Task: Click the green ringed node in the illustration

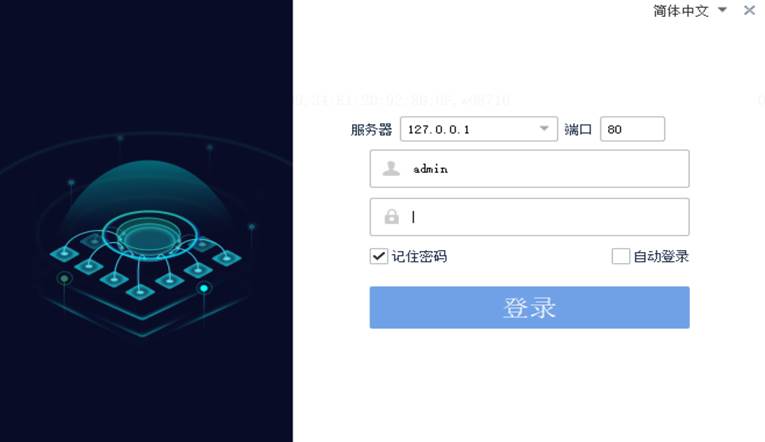Action: pyautogui.click(x=64, y=279)
